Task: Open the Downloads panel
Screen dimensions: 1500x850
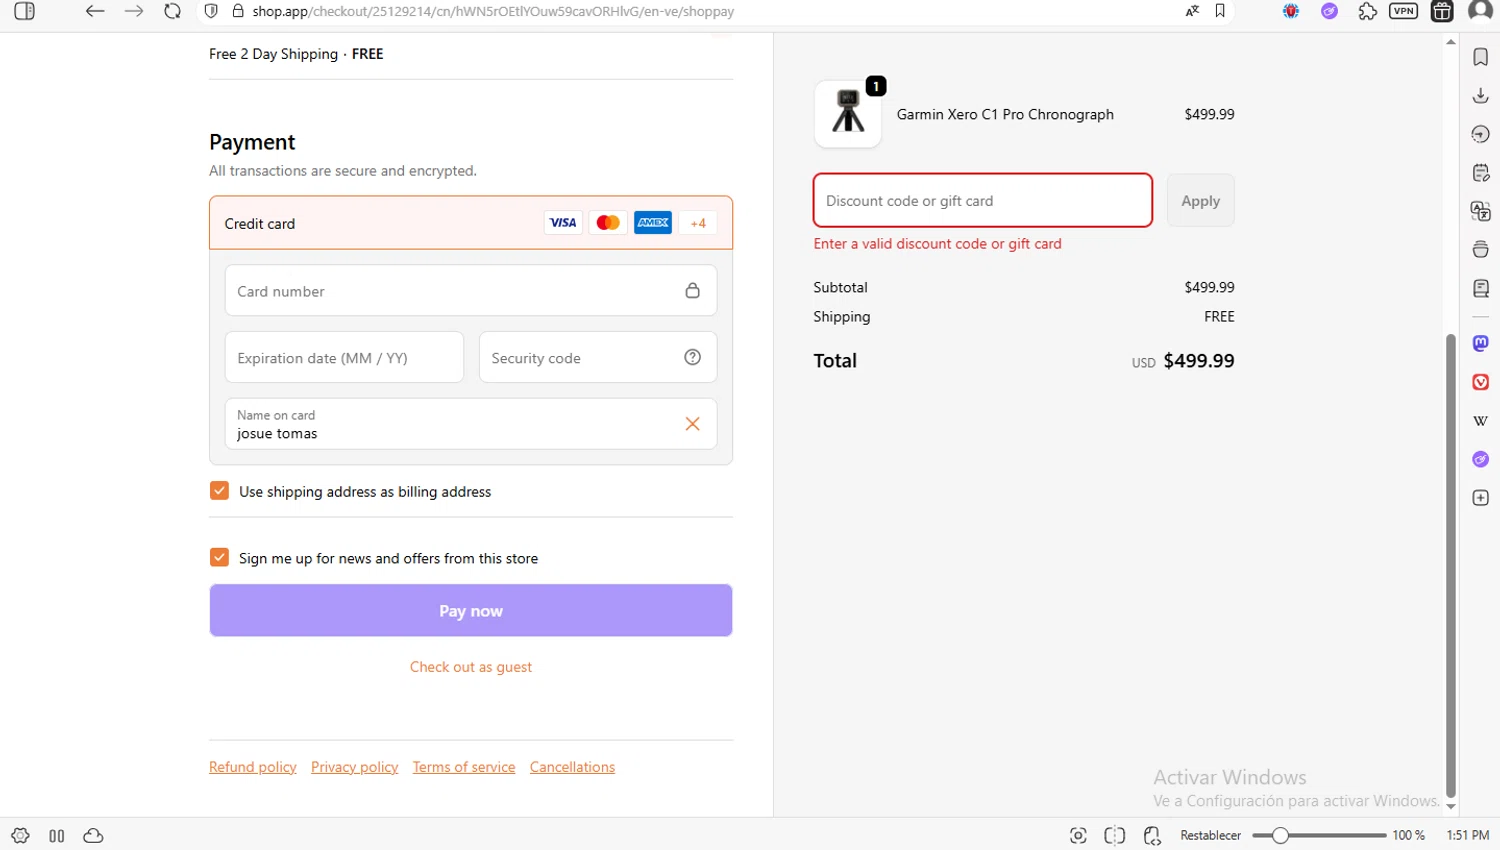Action: point(1481,96)
